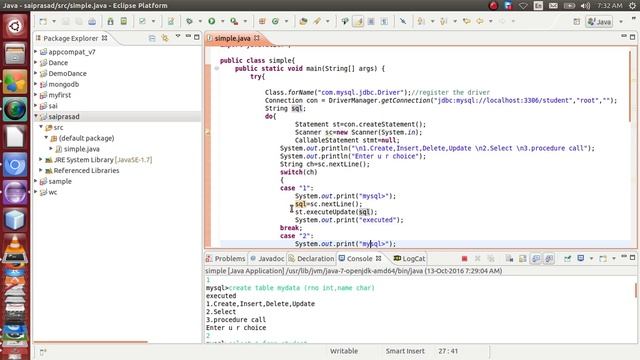The width and height of the screenshot is (640, 360).
Task: Select the wc project
Action: 53,192
